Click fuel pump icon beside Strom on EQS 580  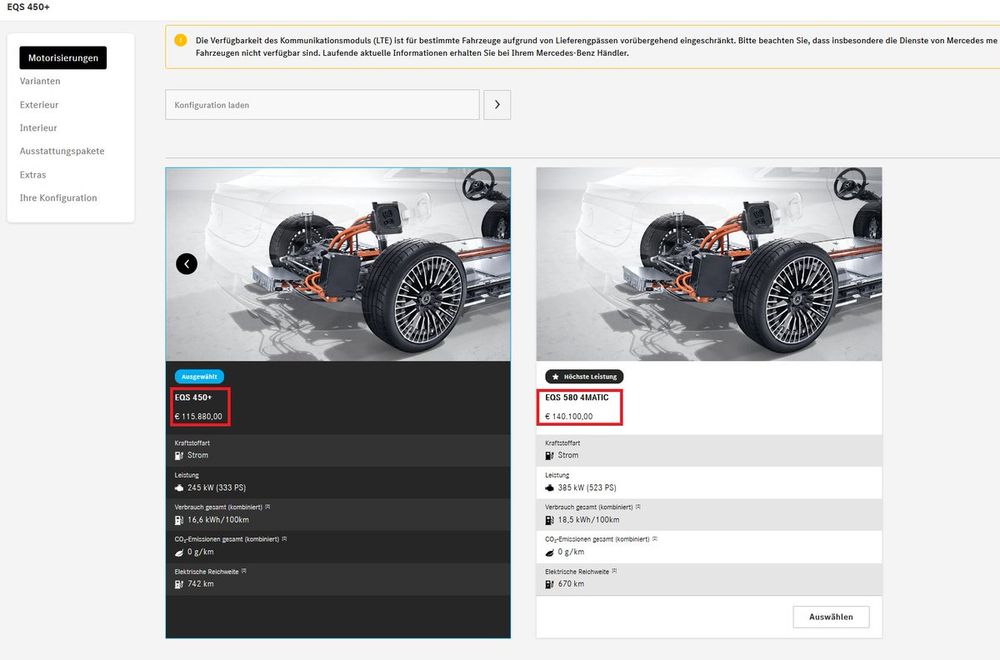pos(550,455)
